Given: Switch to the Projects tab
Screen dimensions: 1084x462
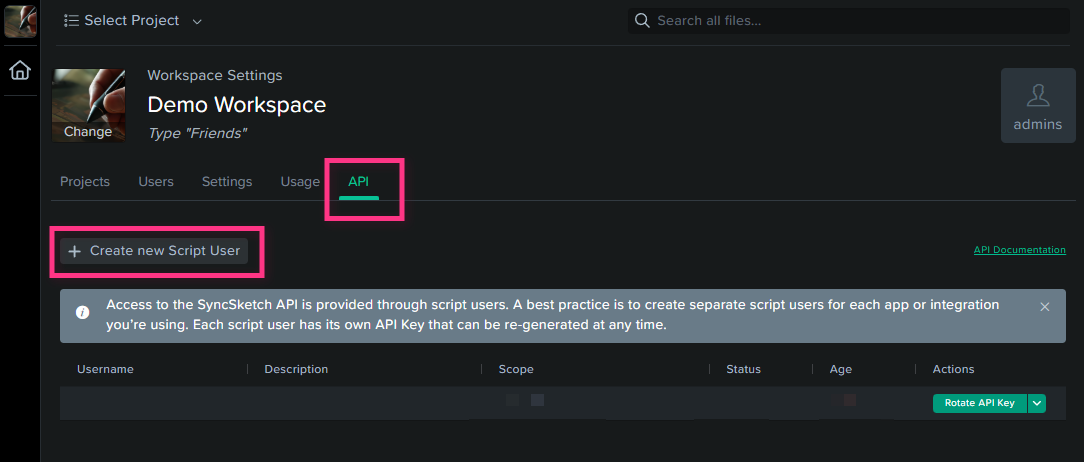Looking at the screenshot, I should tap(85, 182).
